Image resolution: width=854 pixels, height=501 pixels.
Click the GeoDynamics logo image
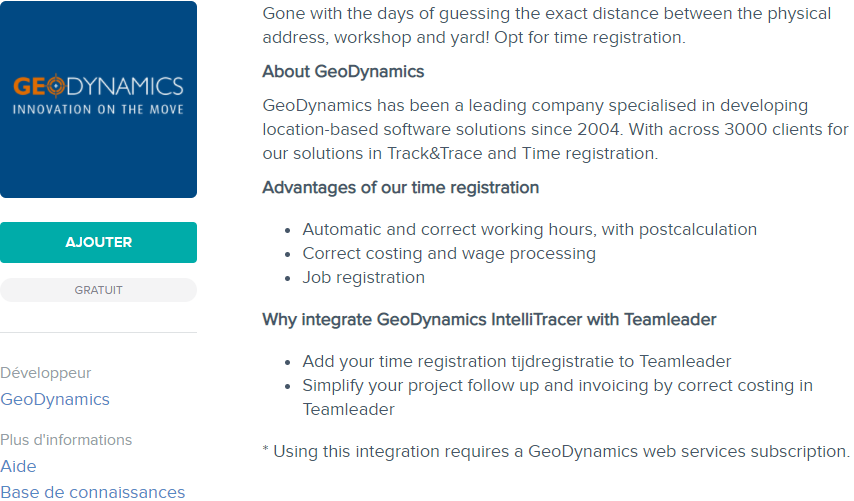98,99
